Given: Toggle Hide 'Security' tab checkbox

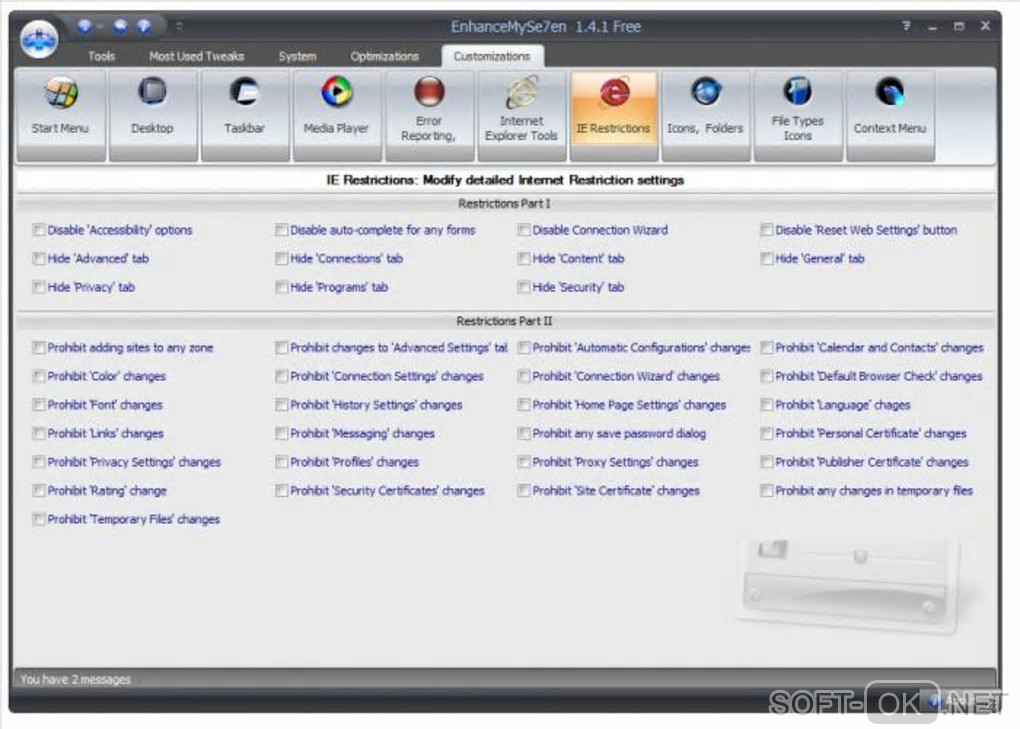Looking at the screenshot, I should click(524, 287).
